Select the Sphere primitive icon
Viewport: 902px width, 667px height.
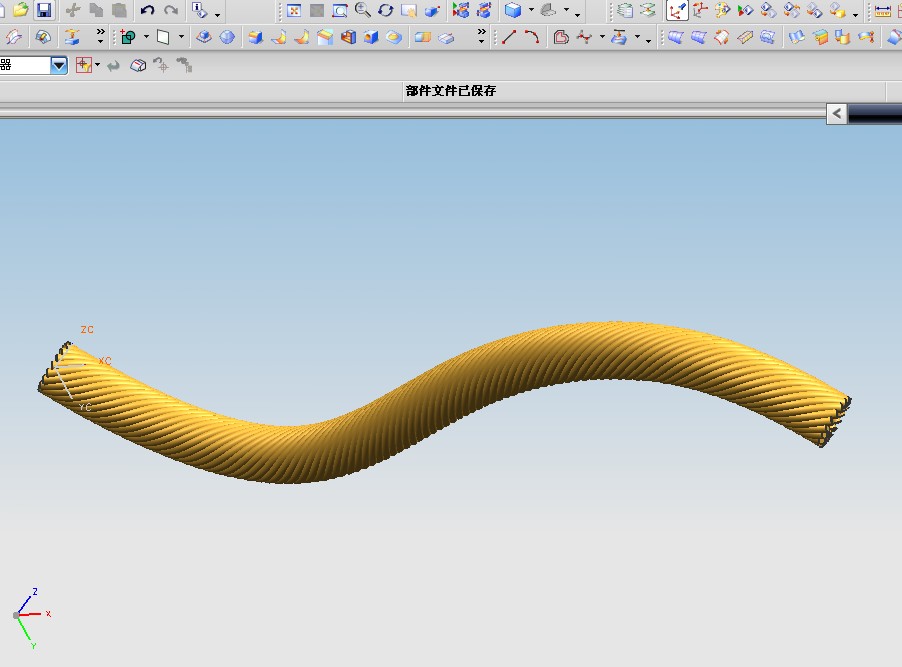(227, 37)
